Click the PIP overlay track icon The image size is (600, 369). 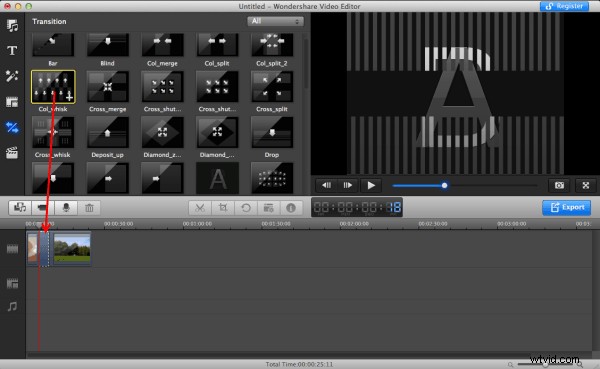pyautogui.click(x=12, y=283)
